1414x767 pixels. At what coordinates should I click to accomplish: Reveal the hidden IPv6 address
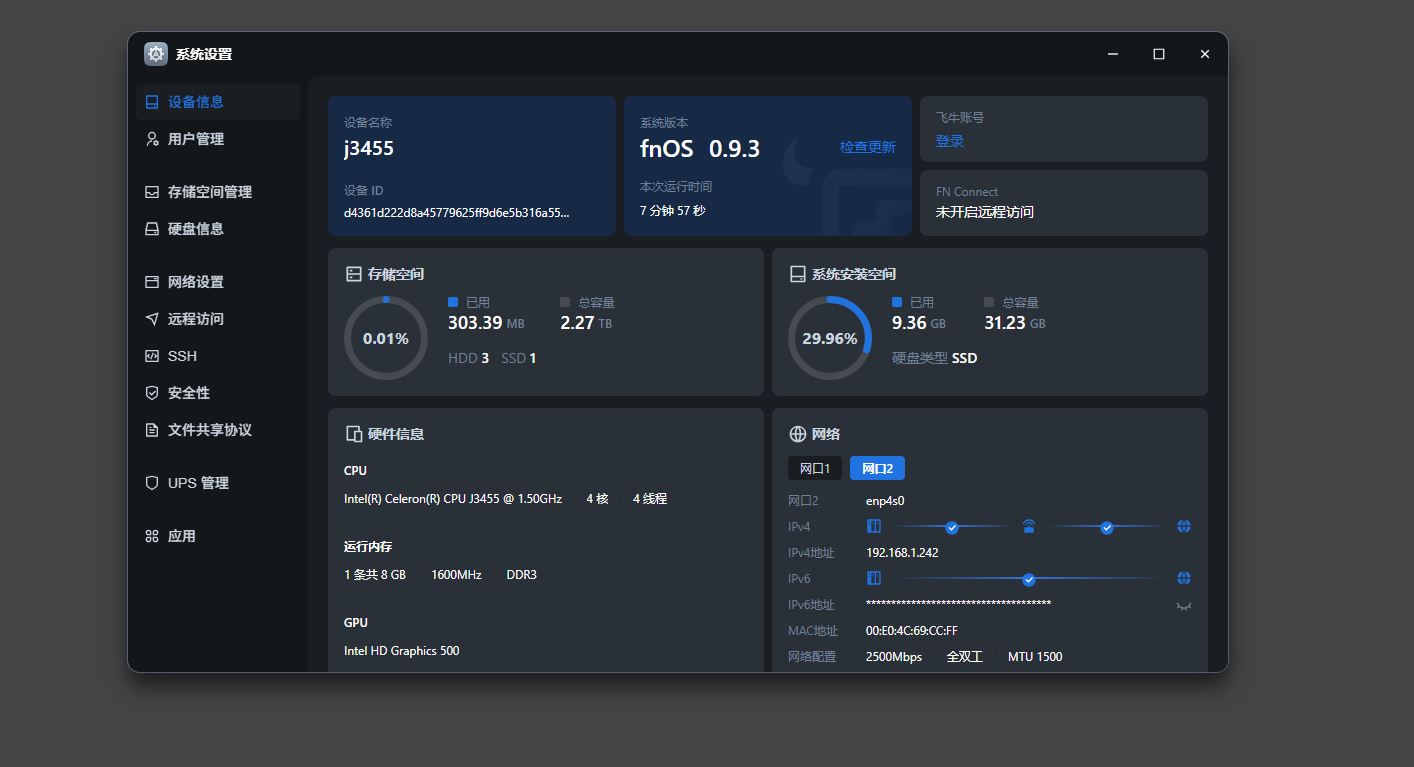[1184, 605]
